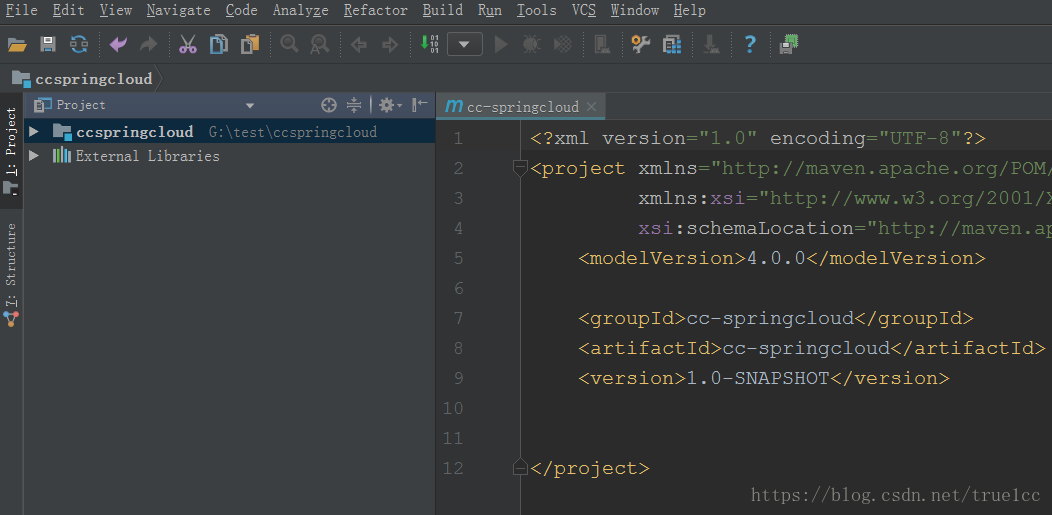Image resolution: width=1052 pixels, height=515 pixels.
Task: Click Scroll from Source target icon
Action: click(328, 105)
